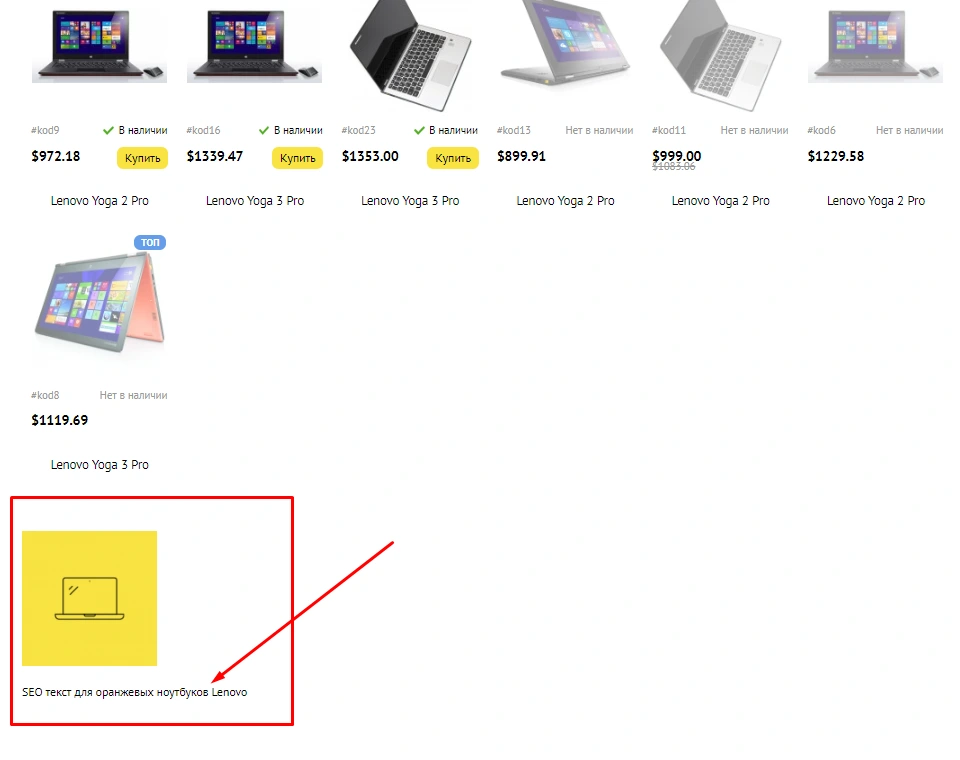This screenshot has width=960, height=760.
Task: Click the ТОП badge on orange laptop
Action: (x=150, y=243)
